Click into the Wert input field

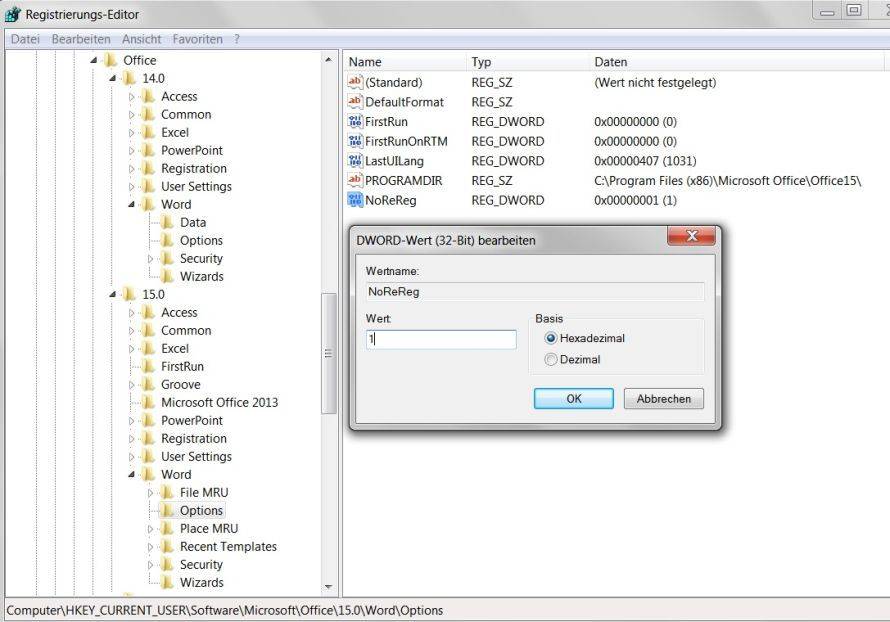click(441, 339)
